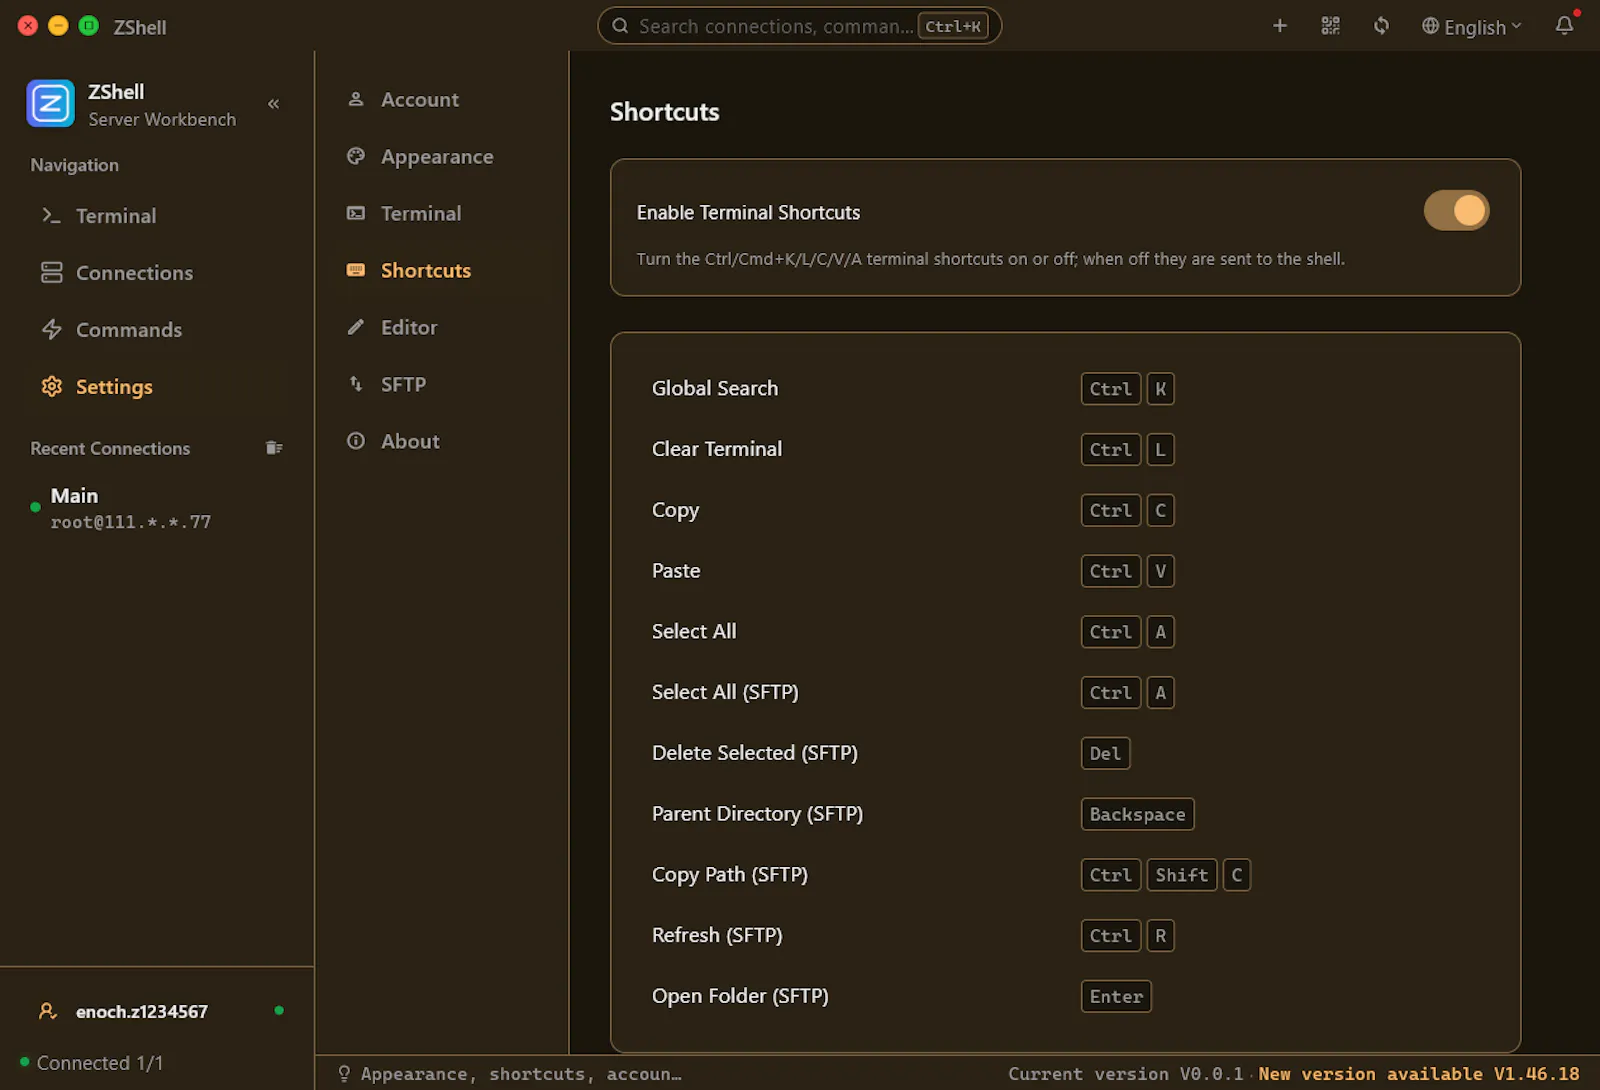Click the Appearance, shortcuts tip text
The height and width of the screenshot is (1090, 1600).
(x=521, y=1074)
